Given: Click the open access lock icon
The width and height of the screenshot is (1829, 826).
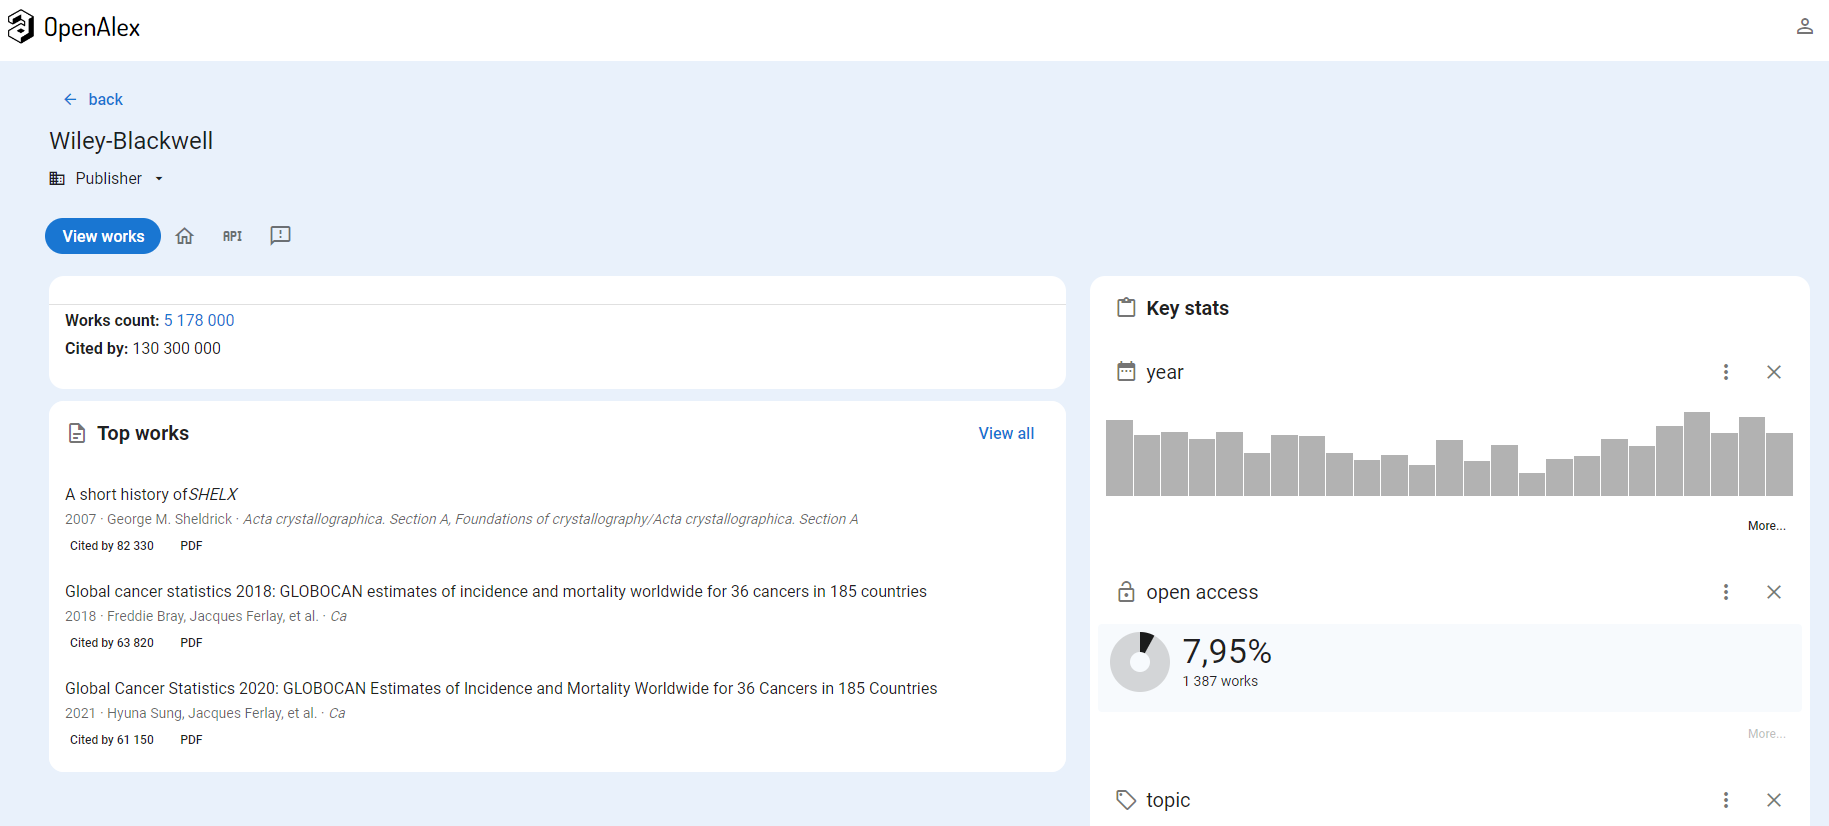Looking at the screenshot, I should pyautogui.click(x=1126, y=592).
